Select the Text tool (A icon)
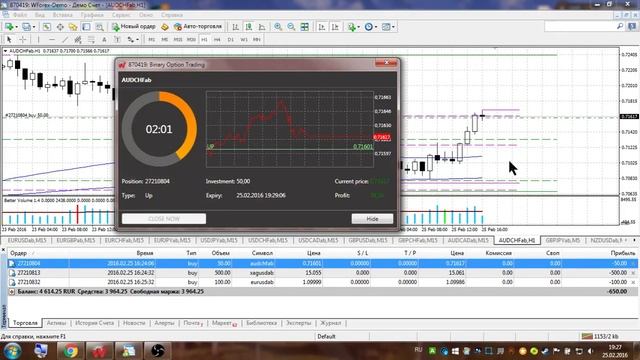Image resolution: width=640 pixels, height=360 pixels. [x=104, y=40]
